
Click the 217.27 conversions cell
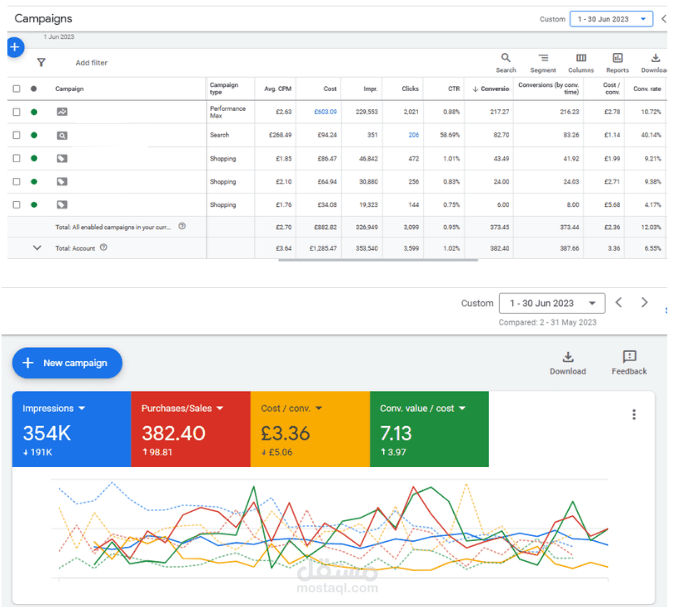pyautogui.click(x=499, y=112)
